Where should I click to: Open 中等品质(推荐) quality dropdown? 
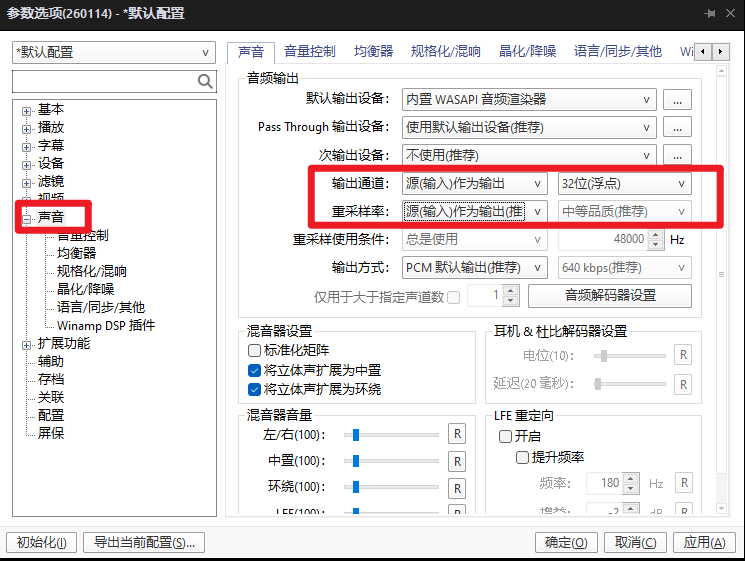(x=625, y=211)
